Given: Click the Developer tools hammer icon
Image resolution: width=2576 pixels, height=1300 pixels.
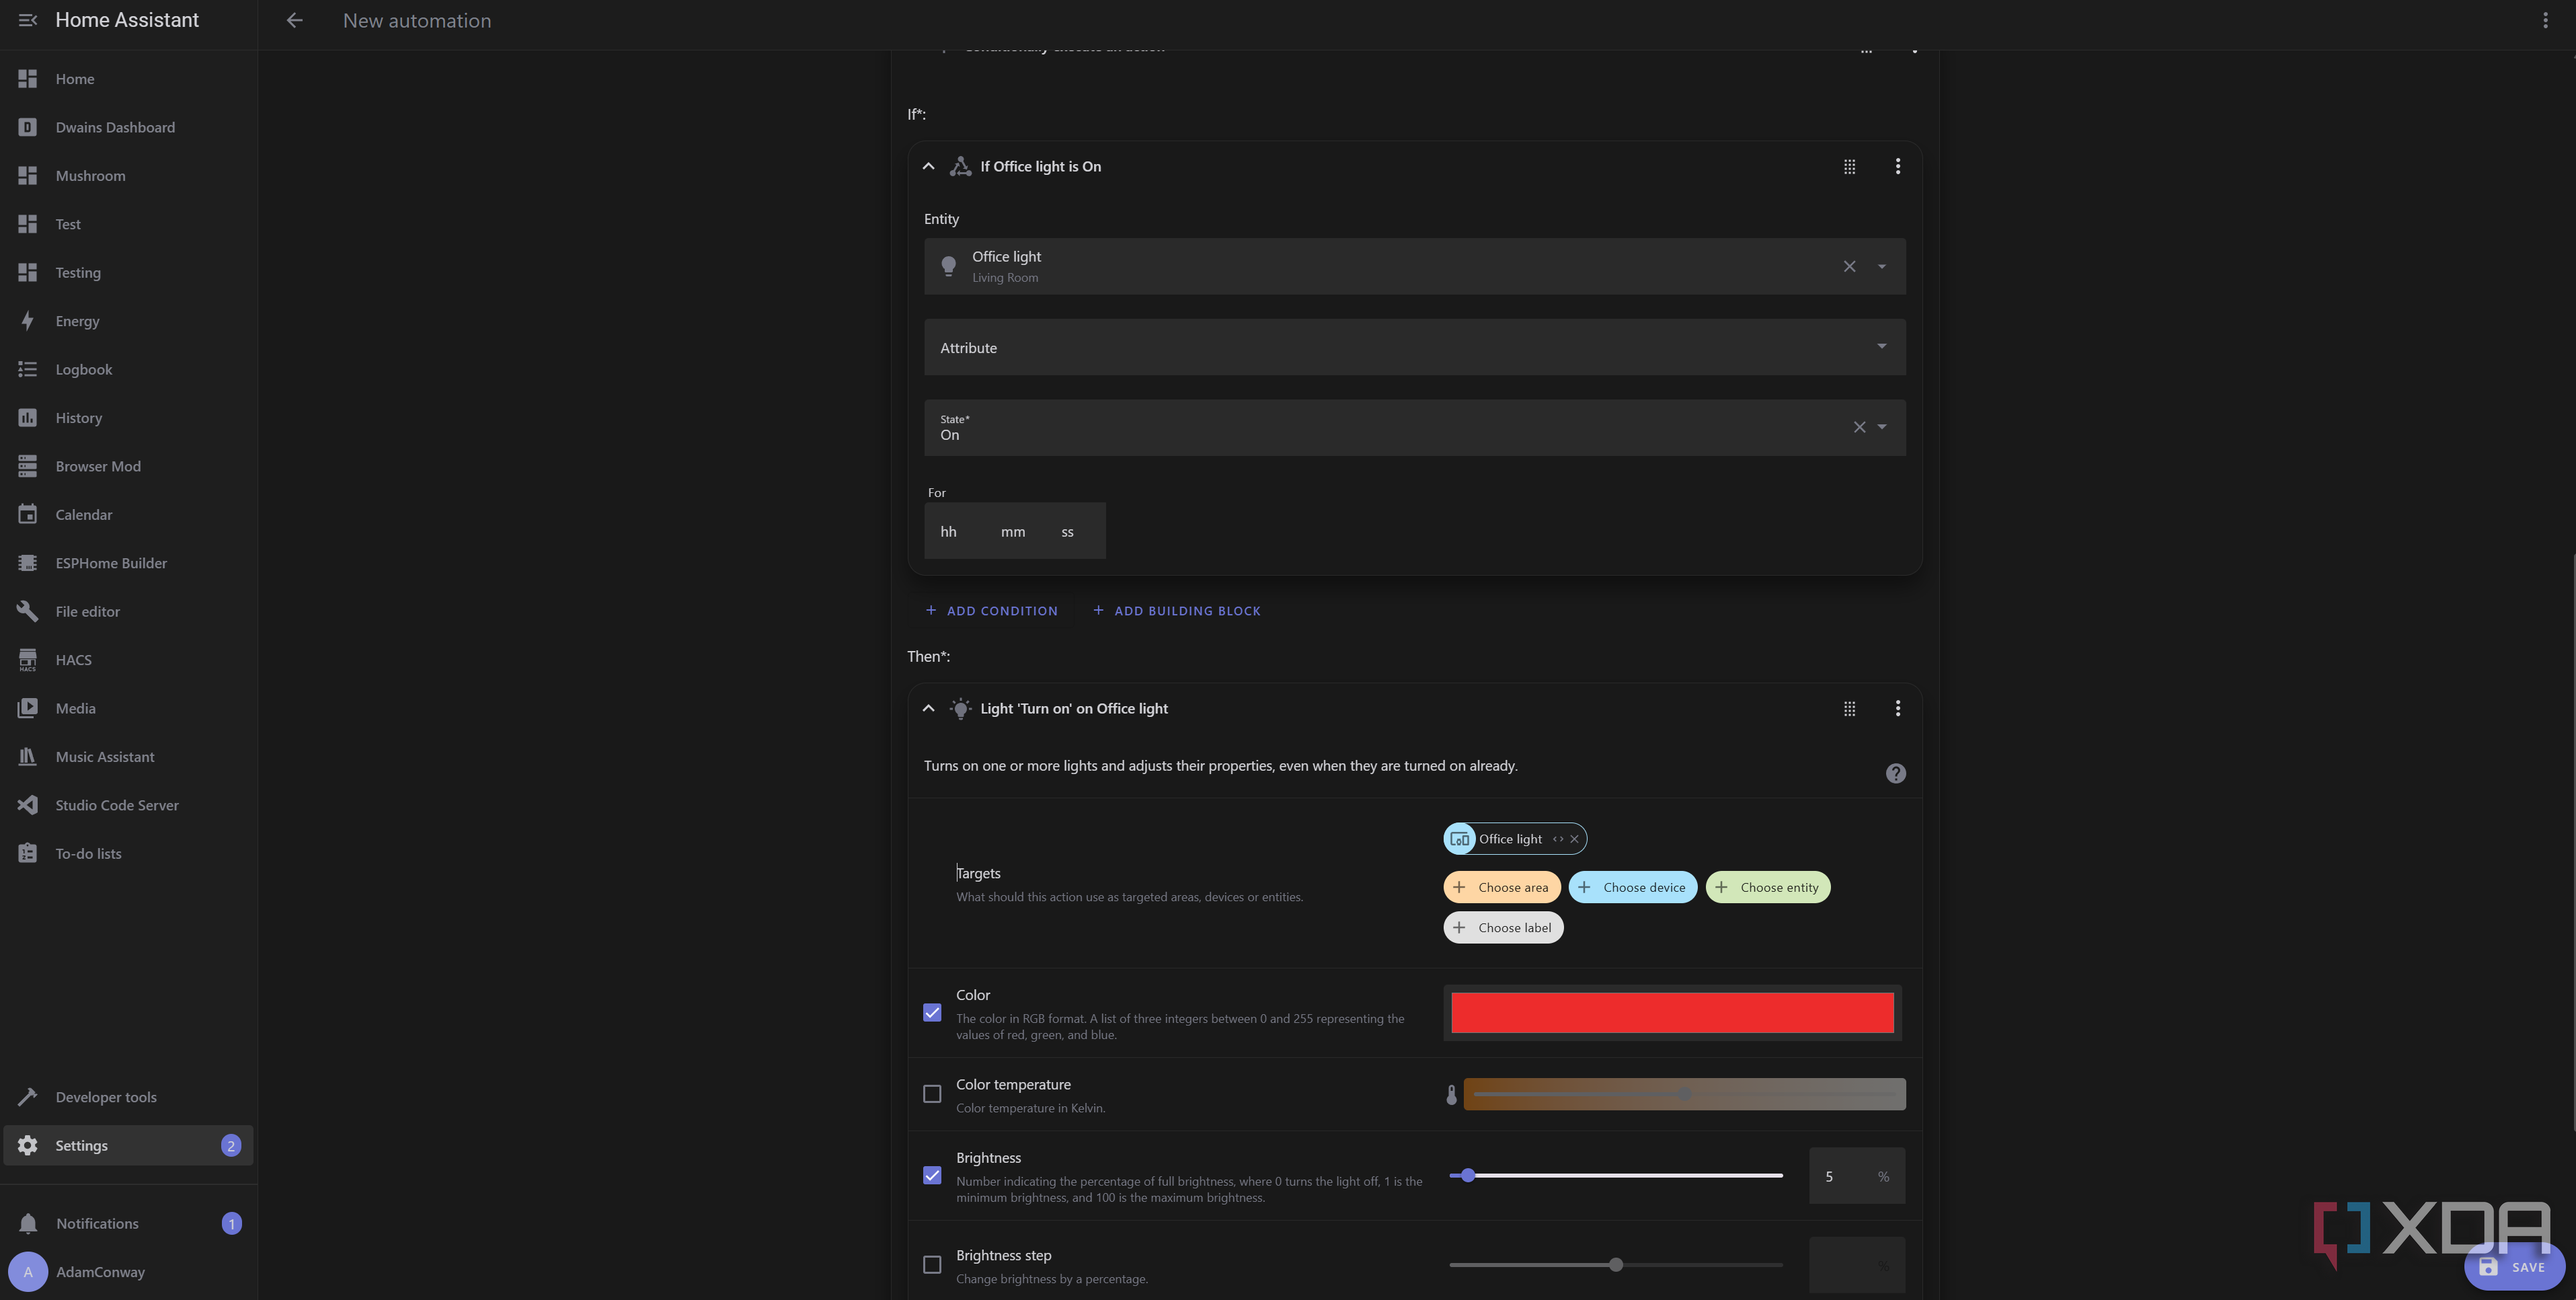Looking at the screenshot, I should coord(27,1097).
